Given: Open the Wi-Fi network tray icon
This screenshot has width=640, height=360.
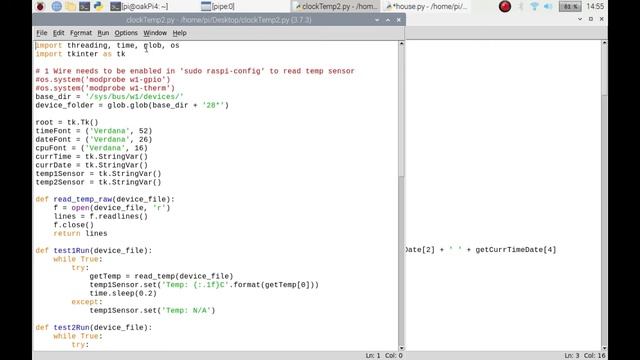Looking at the screenshot, I should (x=534, y=6).
